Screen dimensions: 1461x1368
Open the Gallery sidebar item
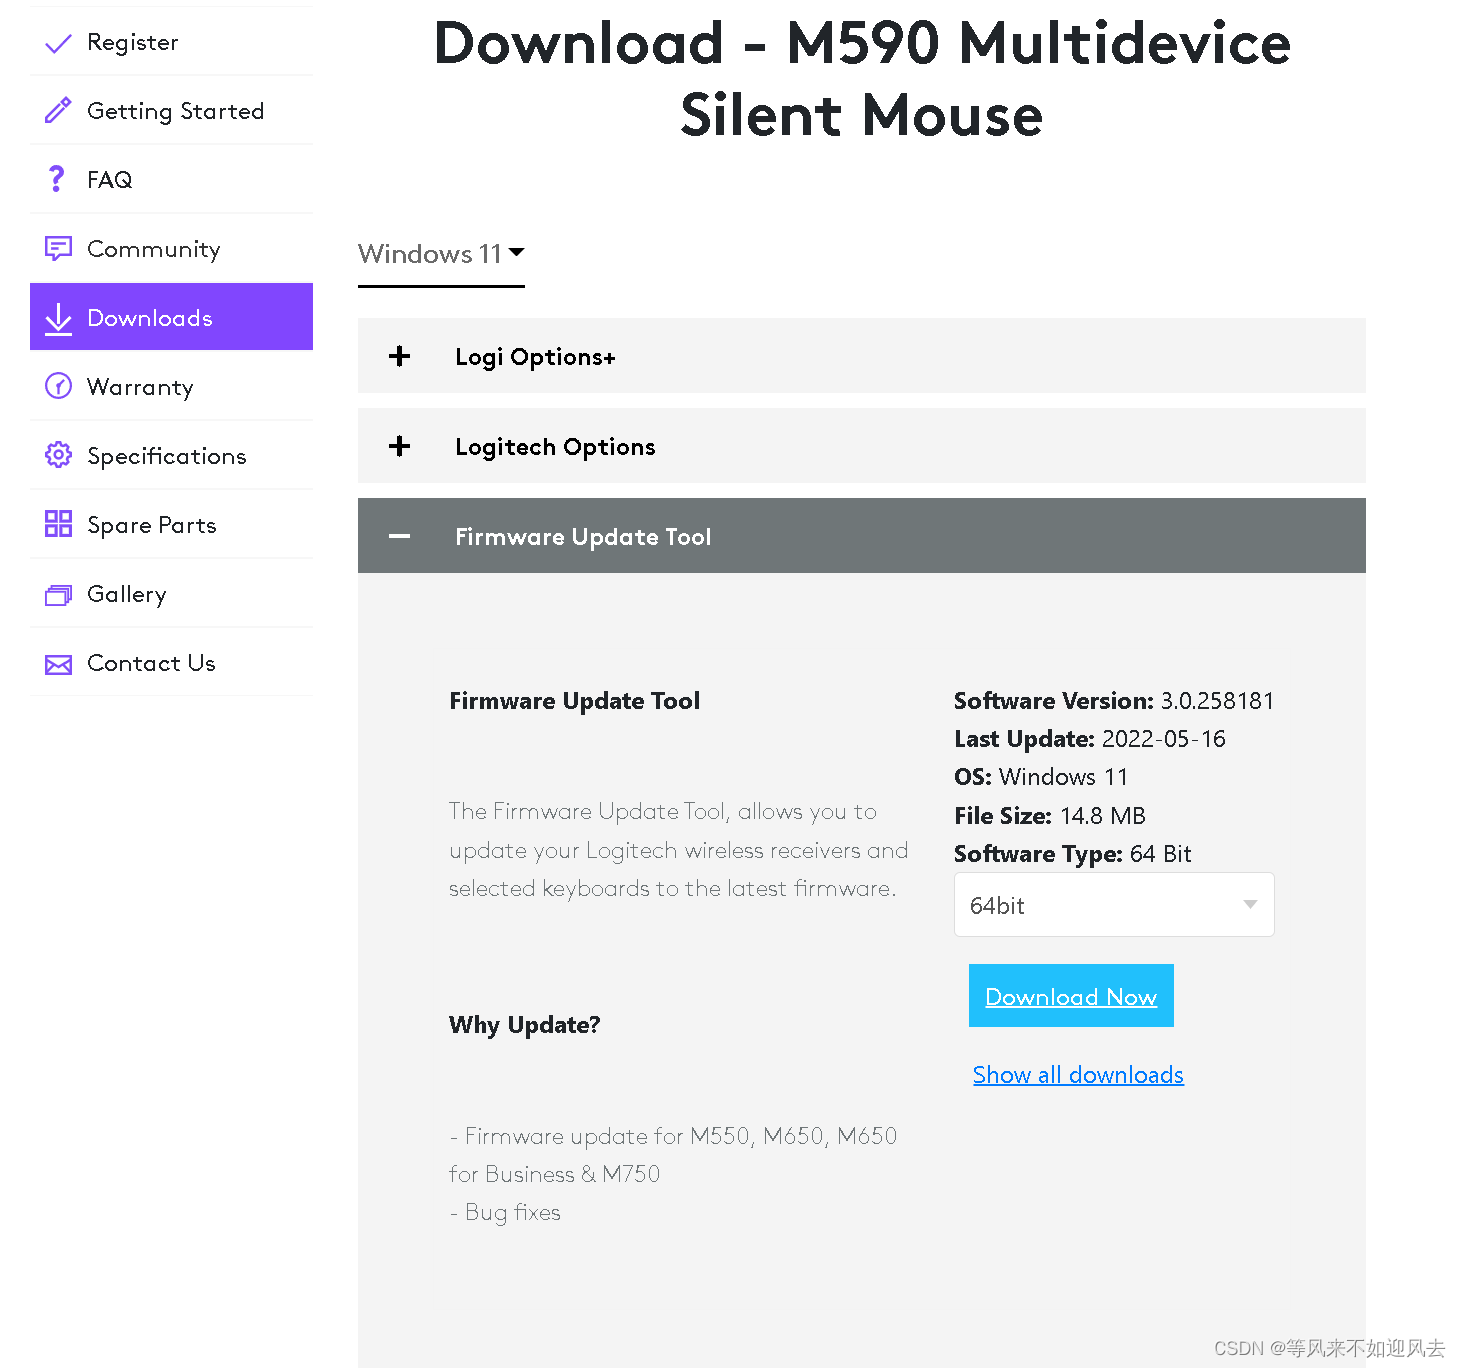click(x=171, y=594)
